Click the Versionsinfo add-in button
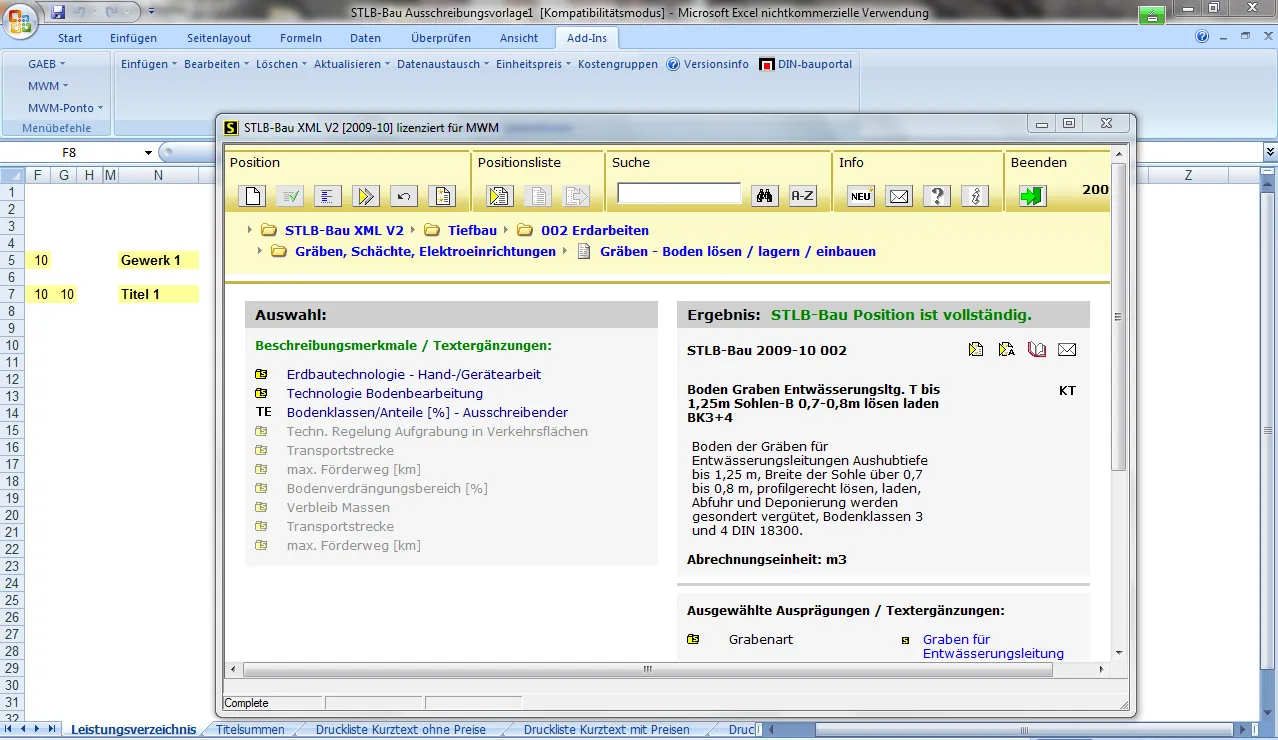The width and height of the screenshot is (1278, 740). (708, 64)
